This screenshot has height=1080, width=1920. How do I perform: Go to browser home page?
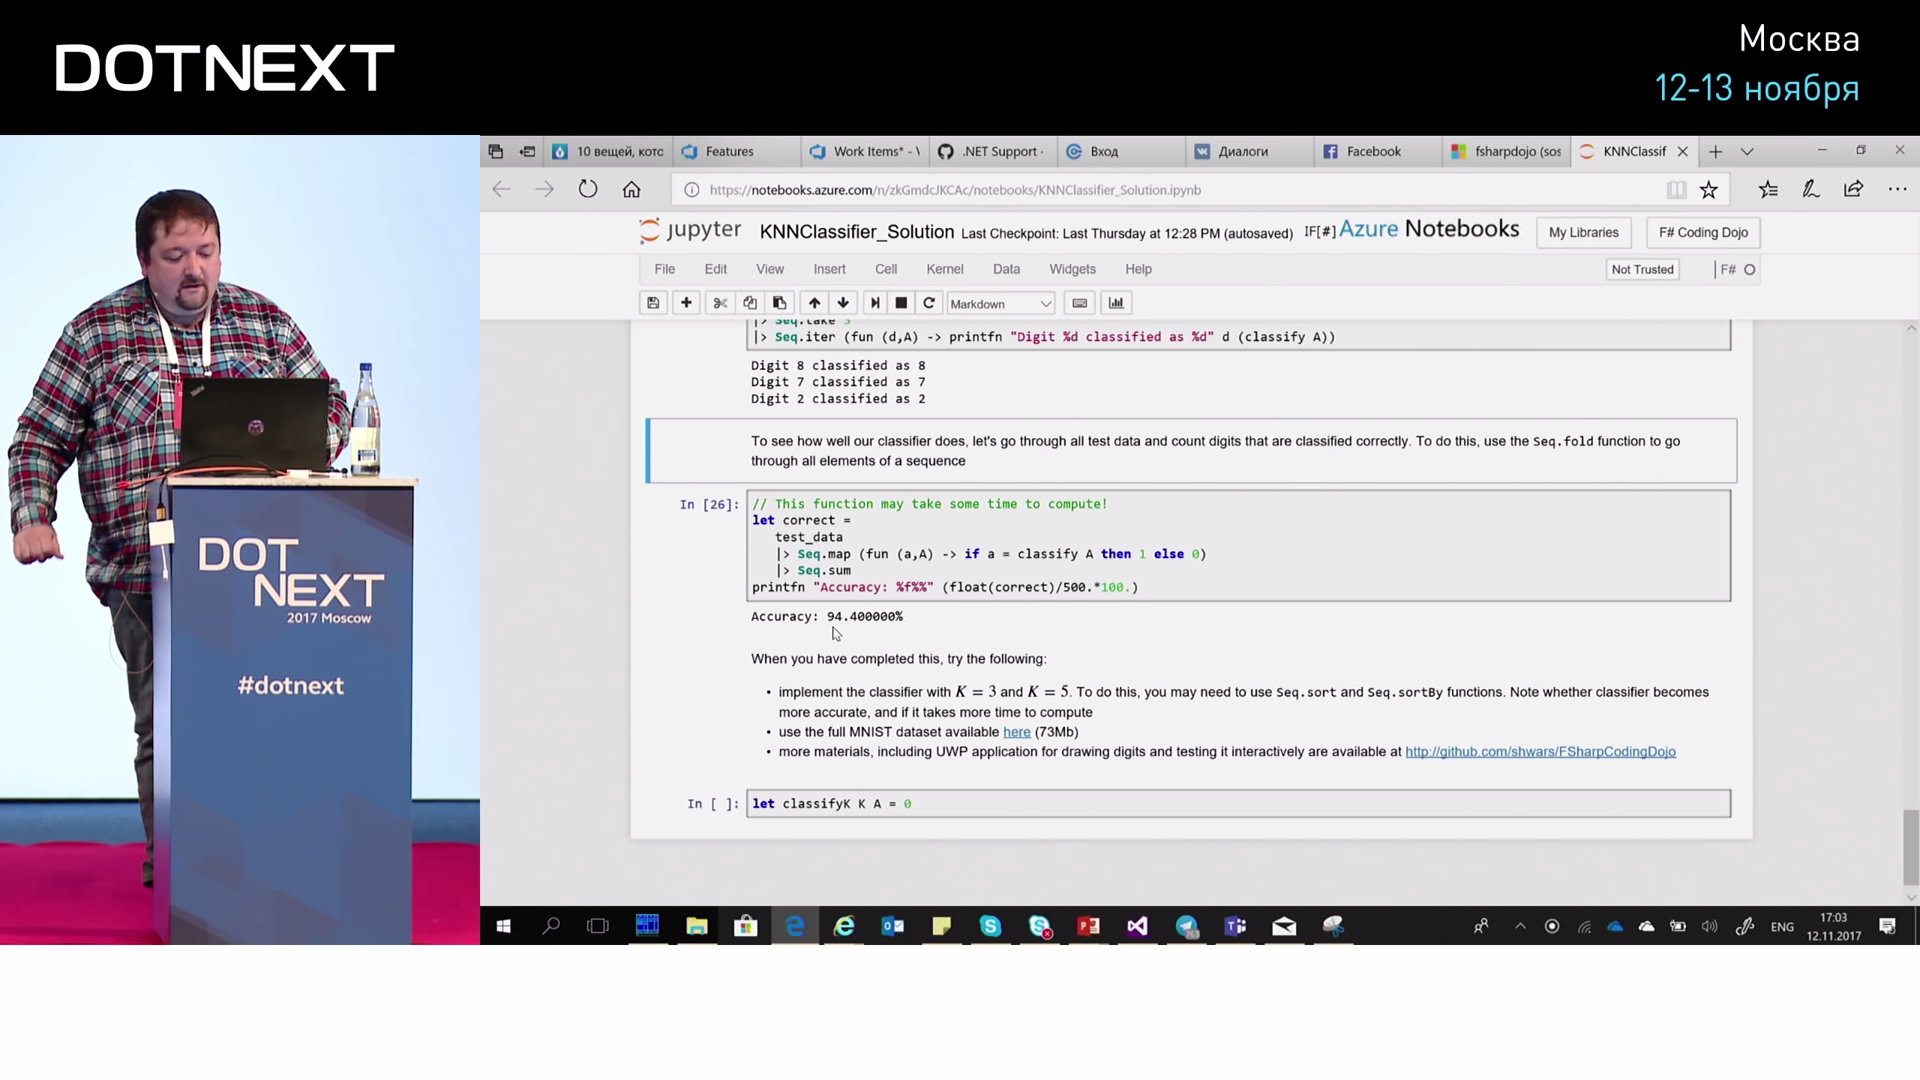tap(631, 189)
